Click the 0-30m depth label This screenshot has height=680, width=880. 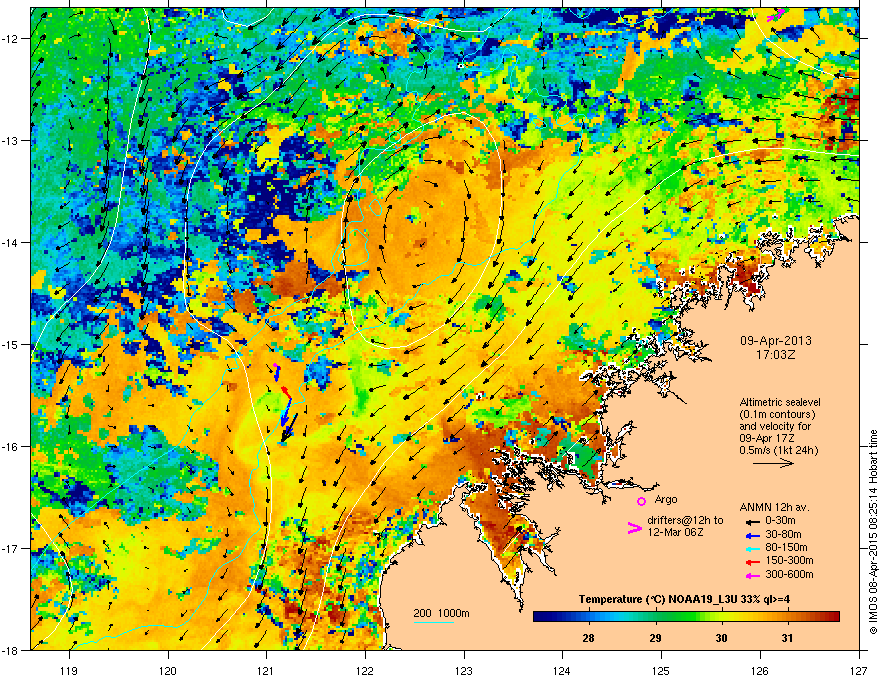(x=780, y=521)
